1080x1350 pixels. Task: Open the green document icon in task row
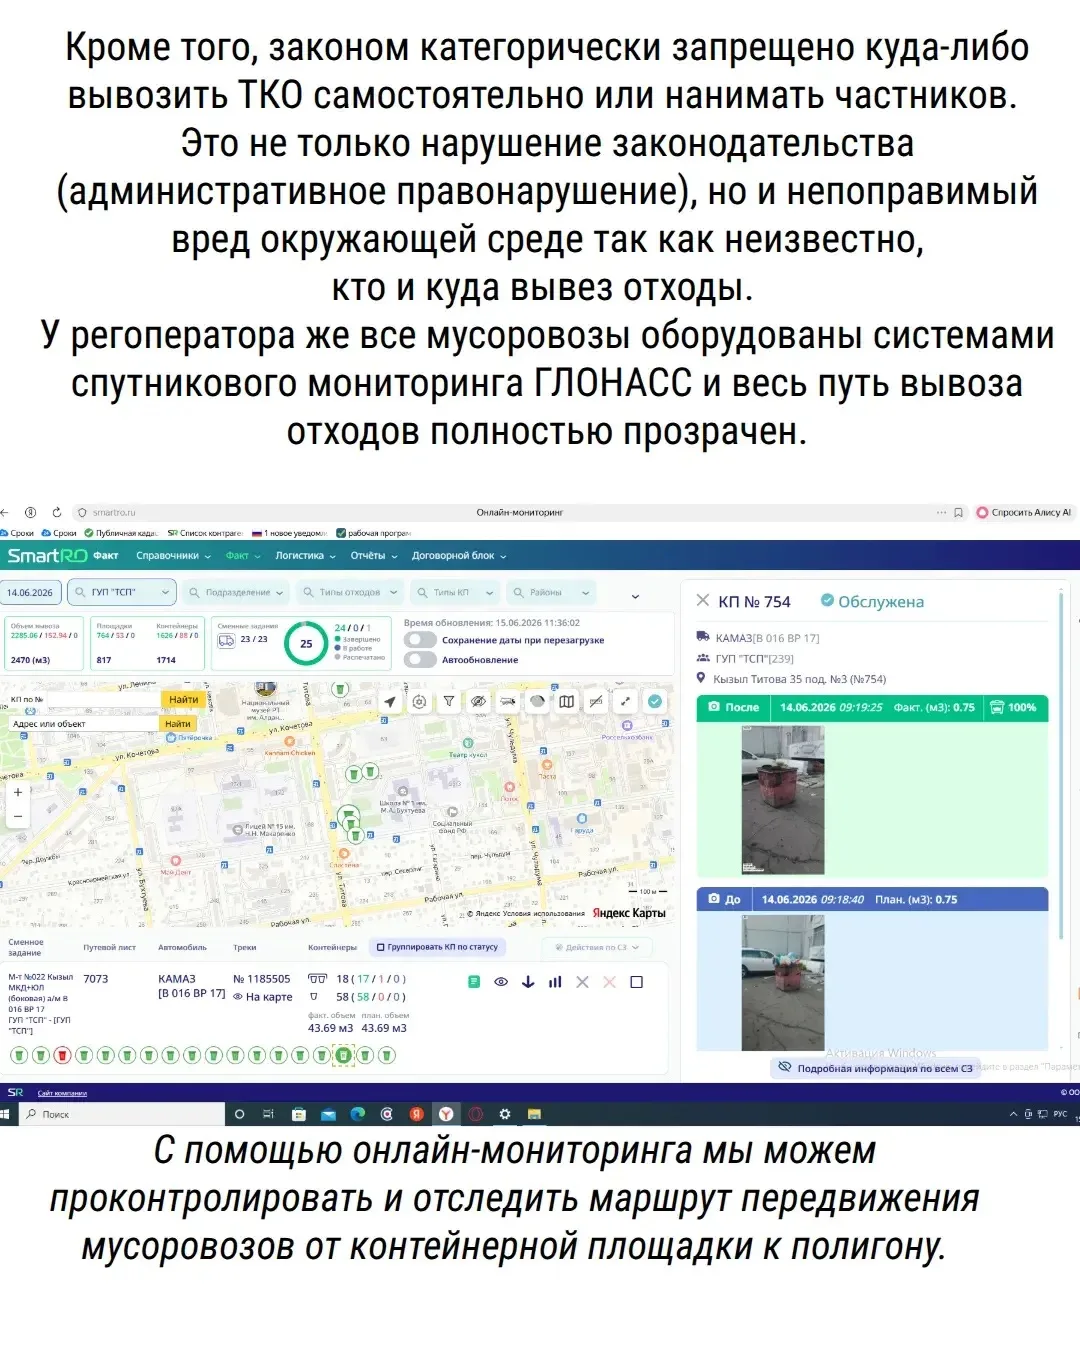pyautogui.click(x=474, y=982)
